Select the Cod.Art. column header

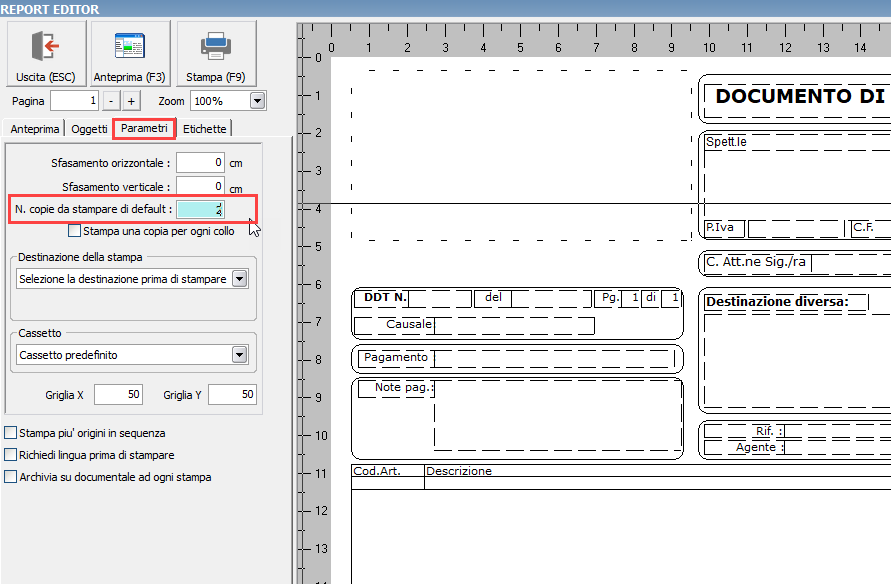click(377, 471)
